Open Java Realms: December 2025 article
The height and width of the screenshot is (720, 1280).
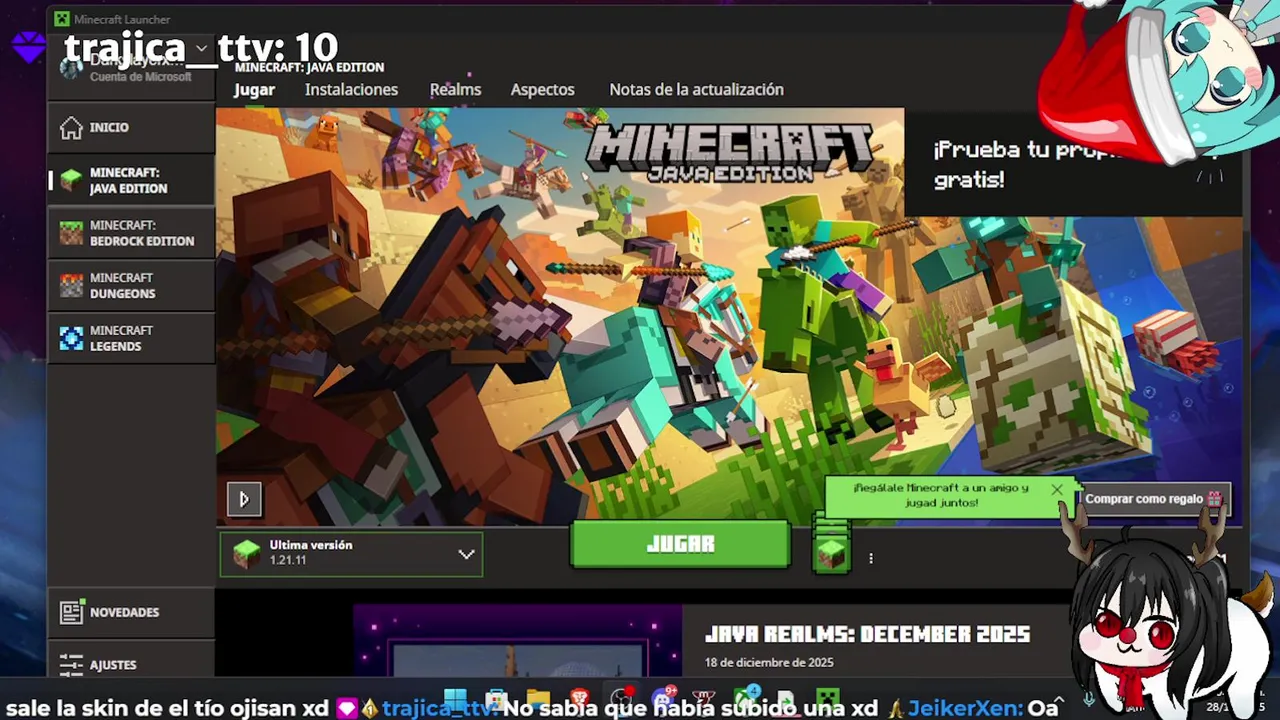[x=867, y=634]
